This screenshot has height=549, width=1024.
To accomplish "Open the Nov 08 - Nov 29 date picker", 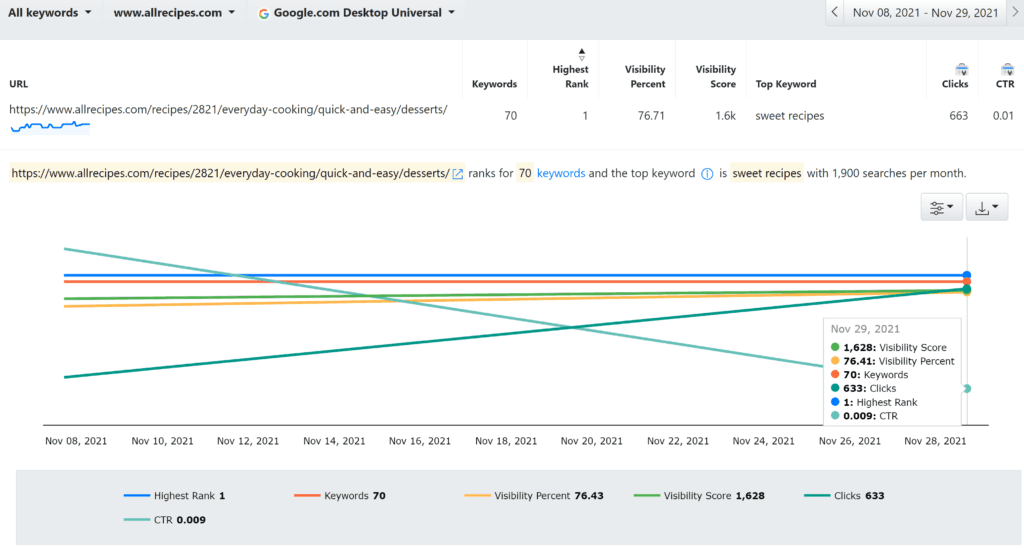I will tap(925, 12).
